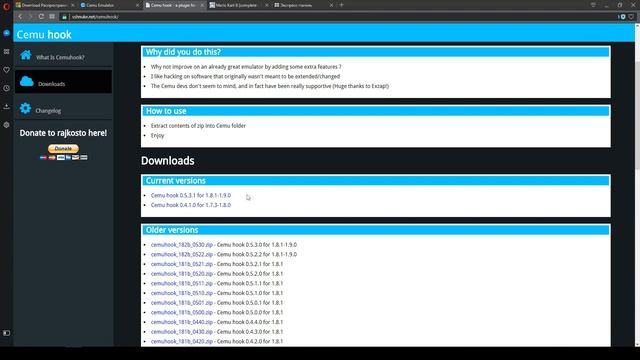Screen dimensions: 640x360
Task: Click the 'Older versions' section header
Action: pyautogui.click(x=376, y=230)
